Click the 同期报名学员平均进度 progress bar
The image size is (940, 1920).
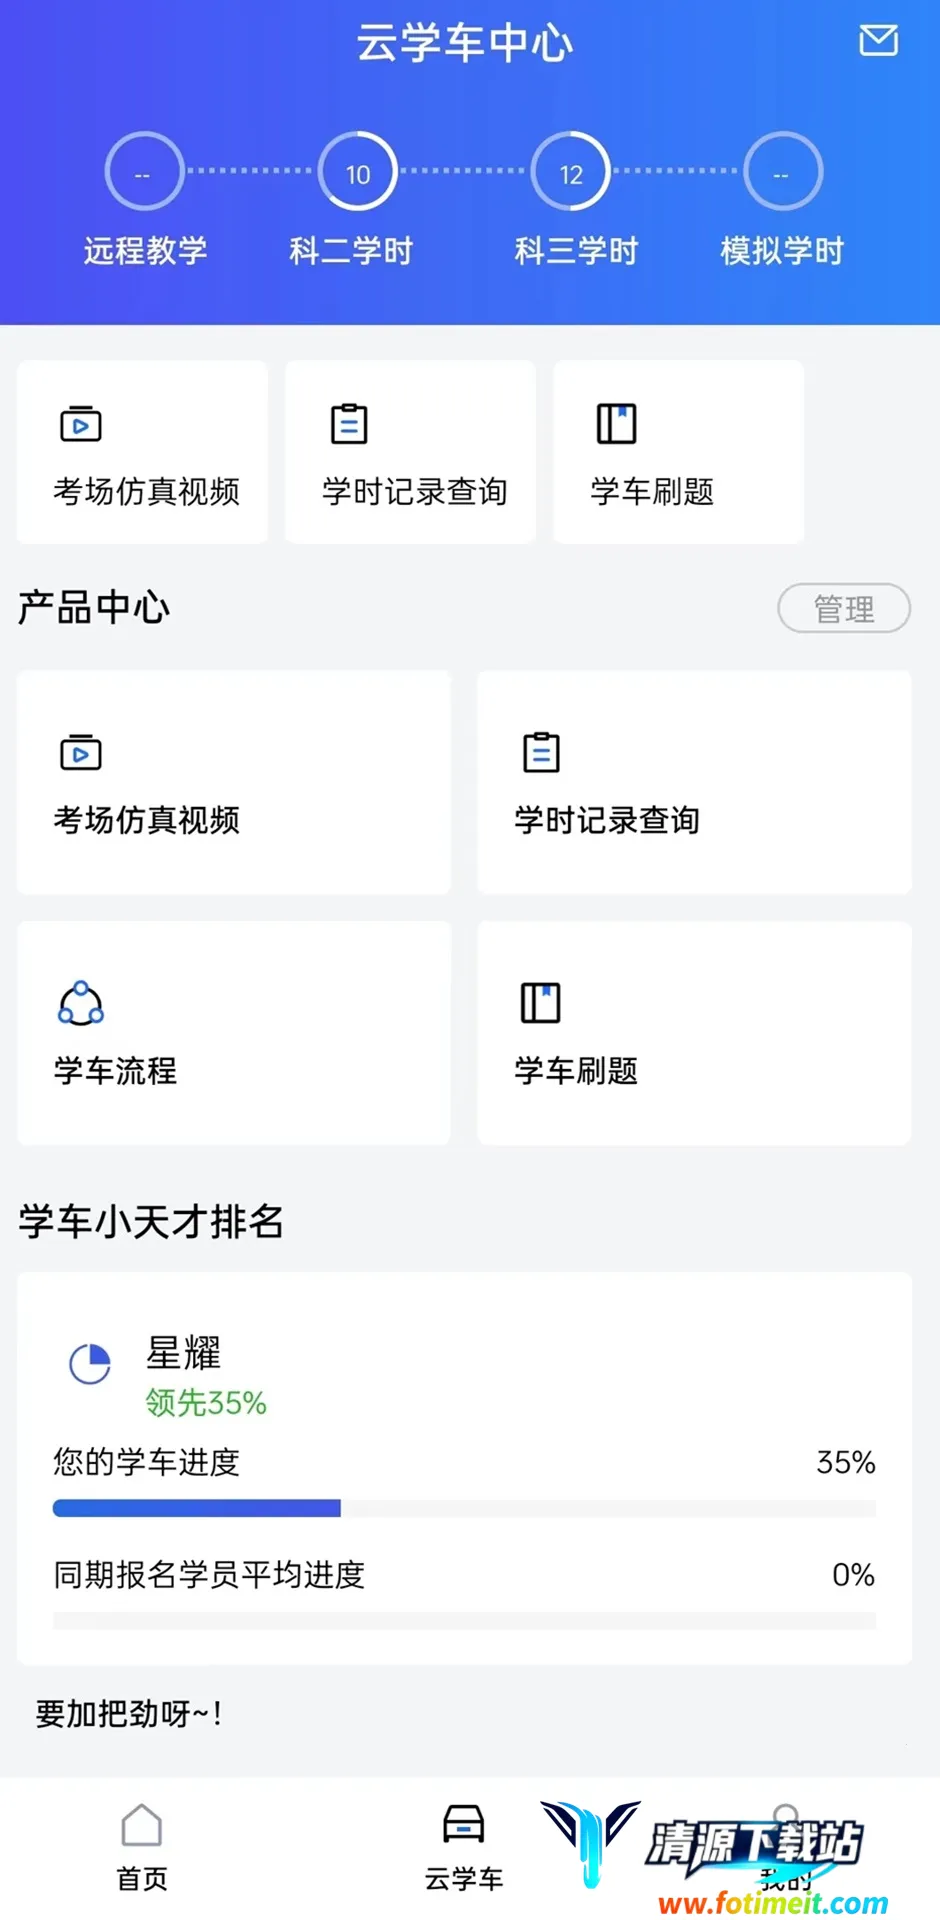tap(464, 1620)
